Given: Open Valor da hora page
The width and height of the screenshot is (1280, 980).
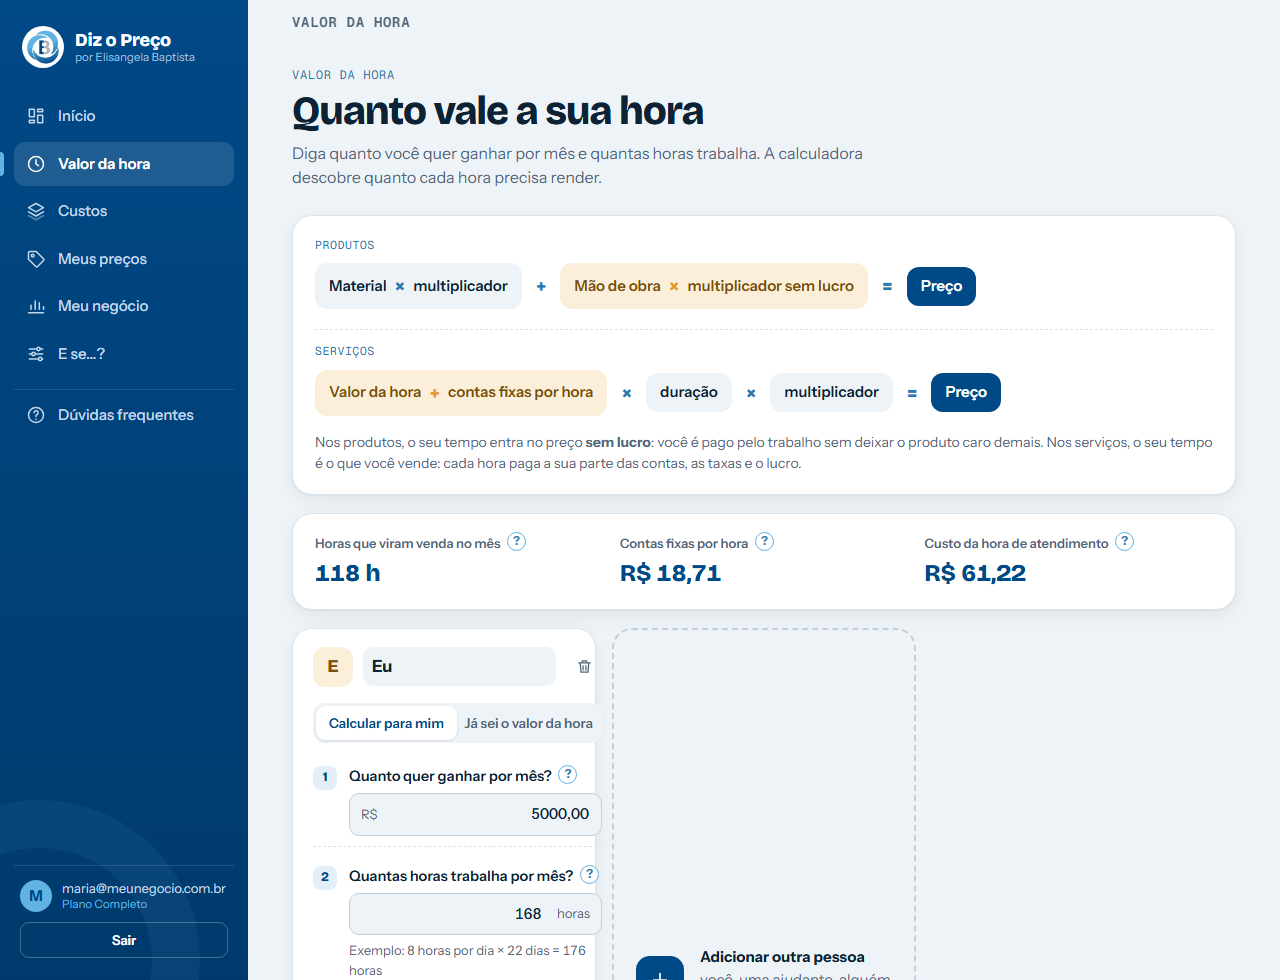Looking at the screenshot, I should tap(124, 164).
